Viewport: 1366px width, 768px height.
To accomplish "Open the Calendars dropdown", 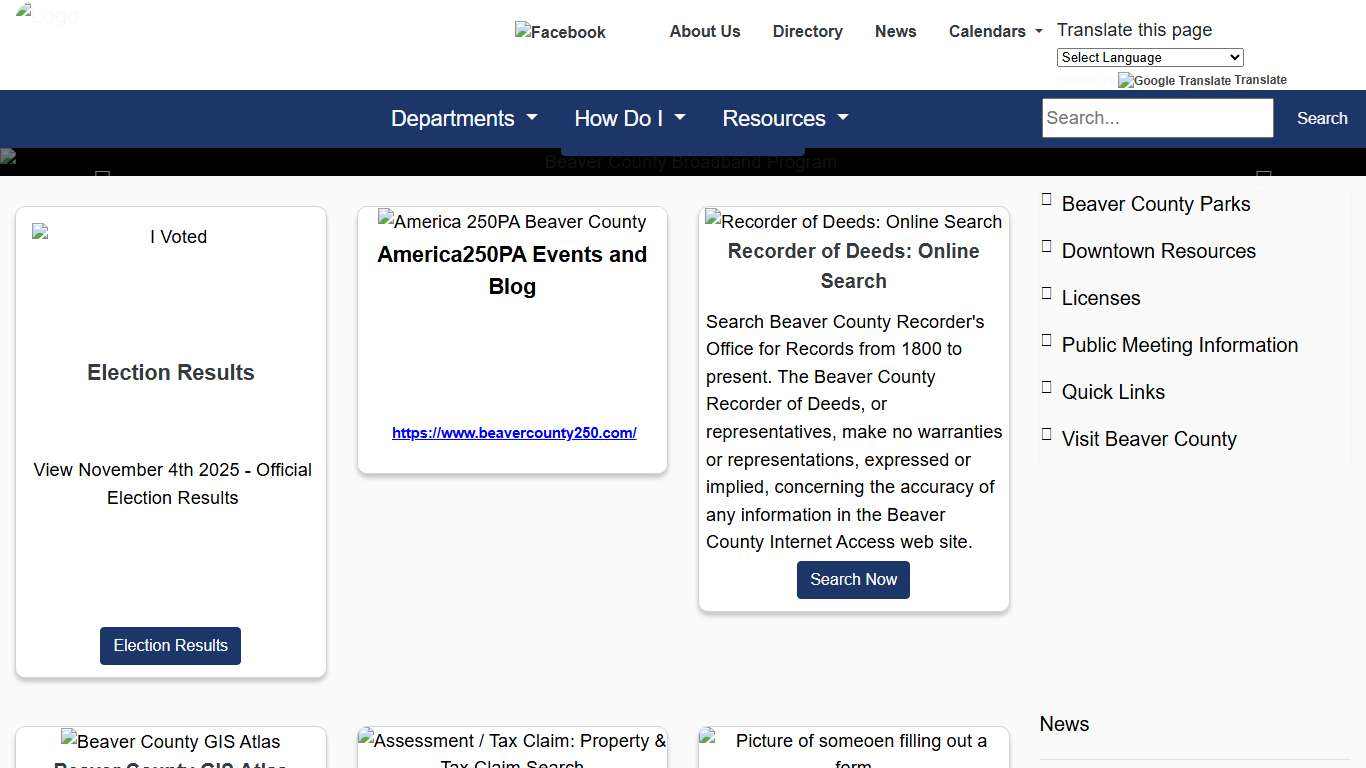I will tap(995, 31).
